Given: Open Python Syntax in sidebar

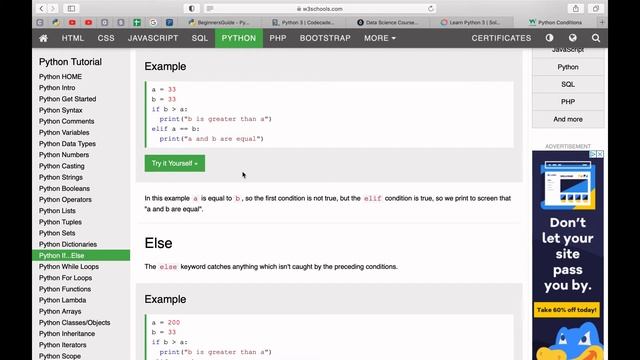Looking at the screenshot, I should point(60,110).
